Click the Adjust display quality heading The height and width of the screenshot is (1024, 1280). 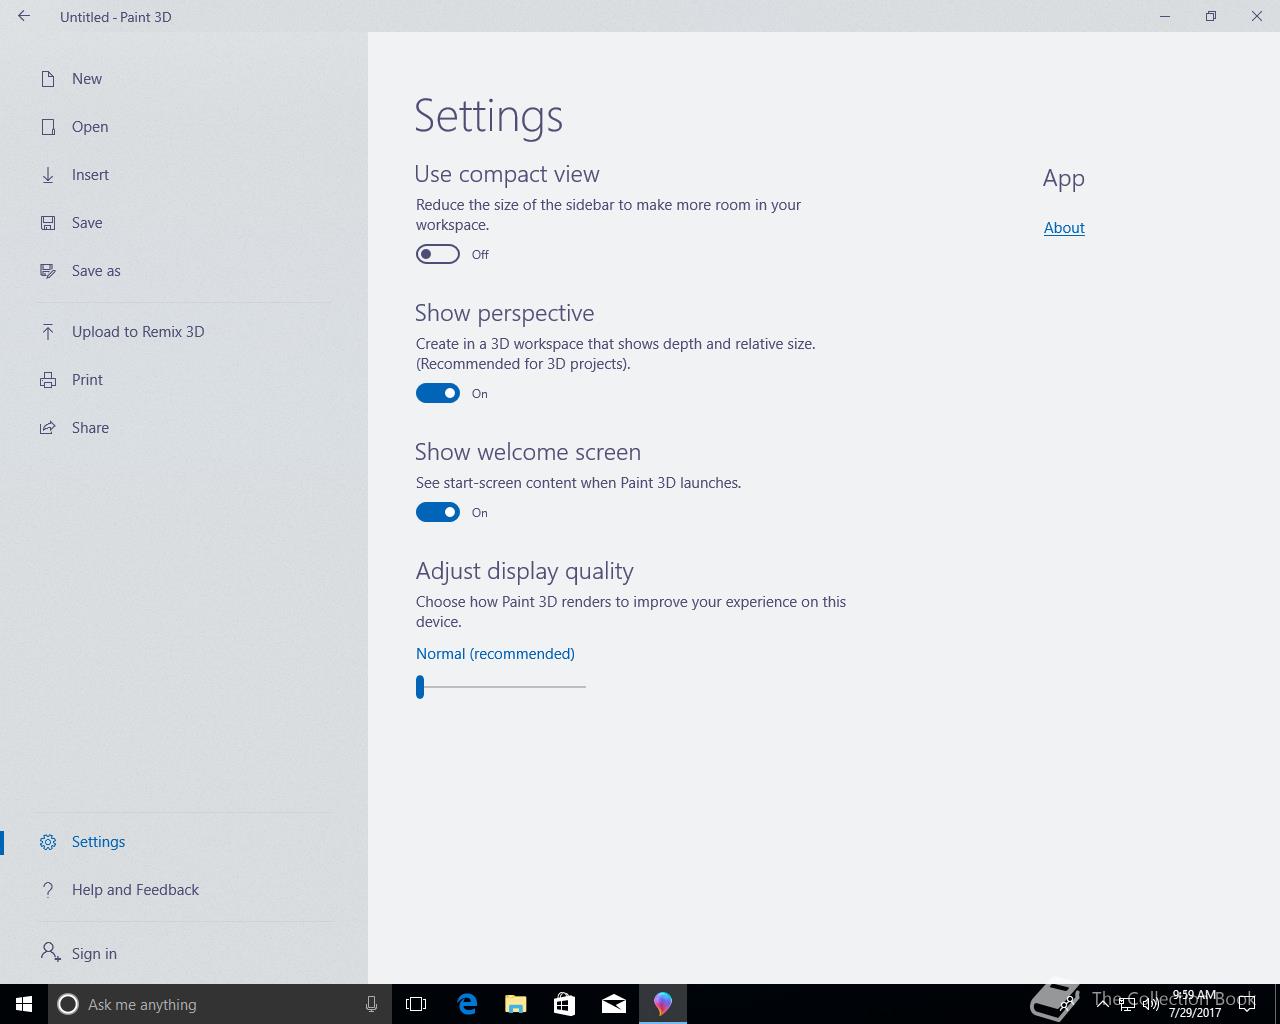[525, 571]
